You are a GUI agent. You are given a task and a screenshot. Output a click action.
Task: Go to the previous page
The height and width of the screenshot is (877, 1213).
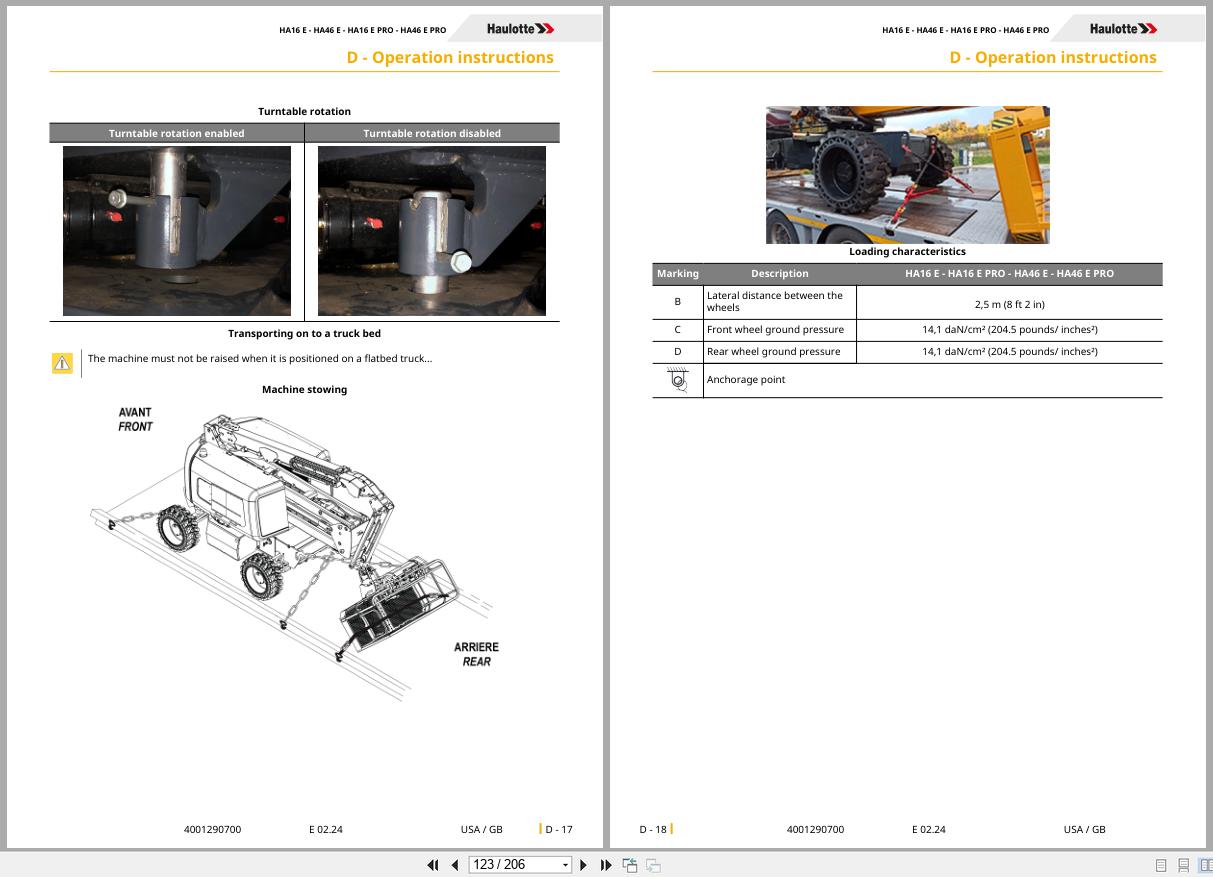point(455,865)
